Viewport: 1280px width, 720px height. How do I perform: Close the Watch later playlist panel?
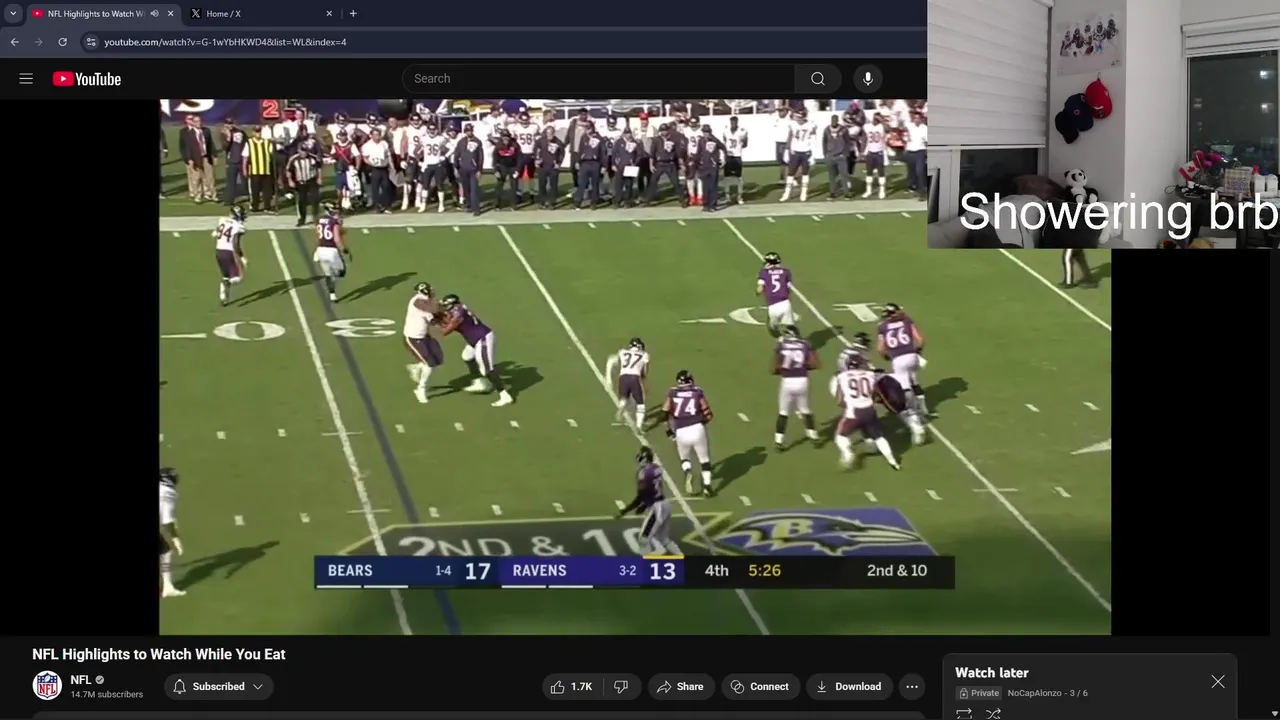(x=1218, y=682)
